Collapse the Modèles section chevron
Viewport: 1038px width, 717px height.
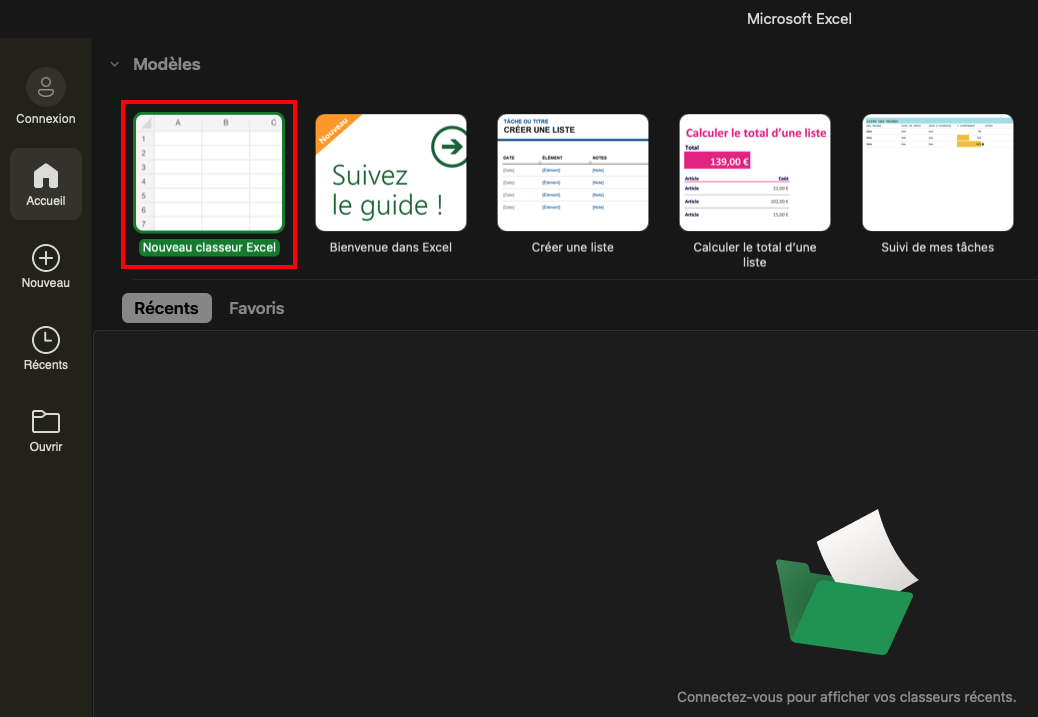[x=114, y=65]
